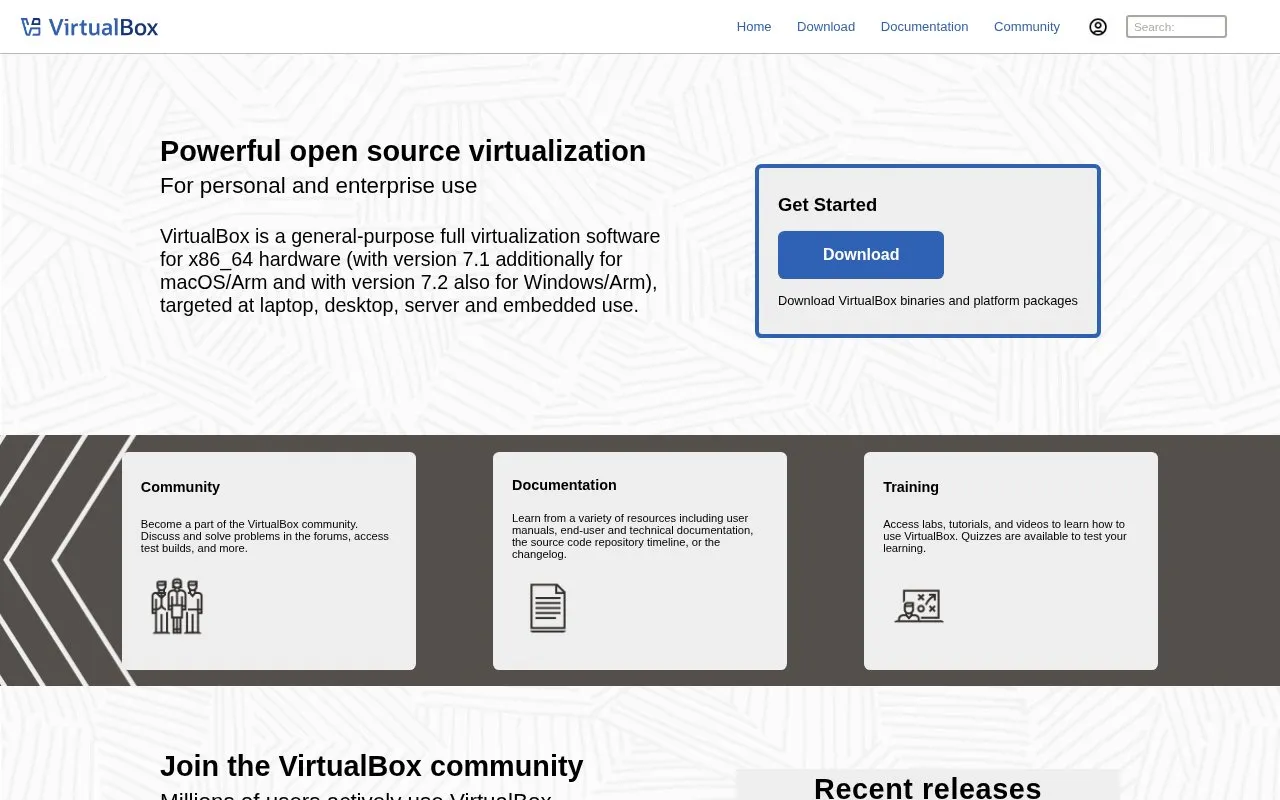Click 'For personal and enterprise use' subtitle
The height and width of the screenshot is (800, 1280).
click(x=318, y=186)
